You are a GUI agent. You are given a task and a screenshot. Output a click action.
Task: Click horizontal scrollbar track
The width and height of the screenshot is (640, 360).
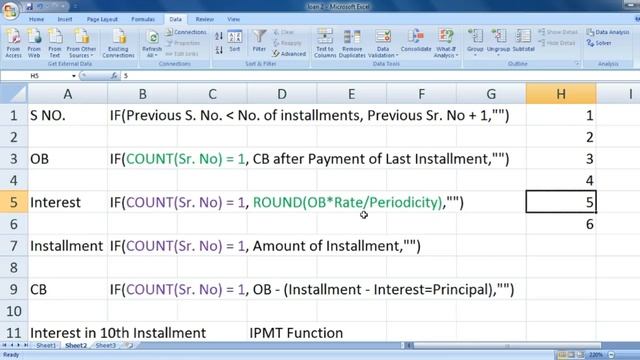coord(506,345)
